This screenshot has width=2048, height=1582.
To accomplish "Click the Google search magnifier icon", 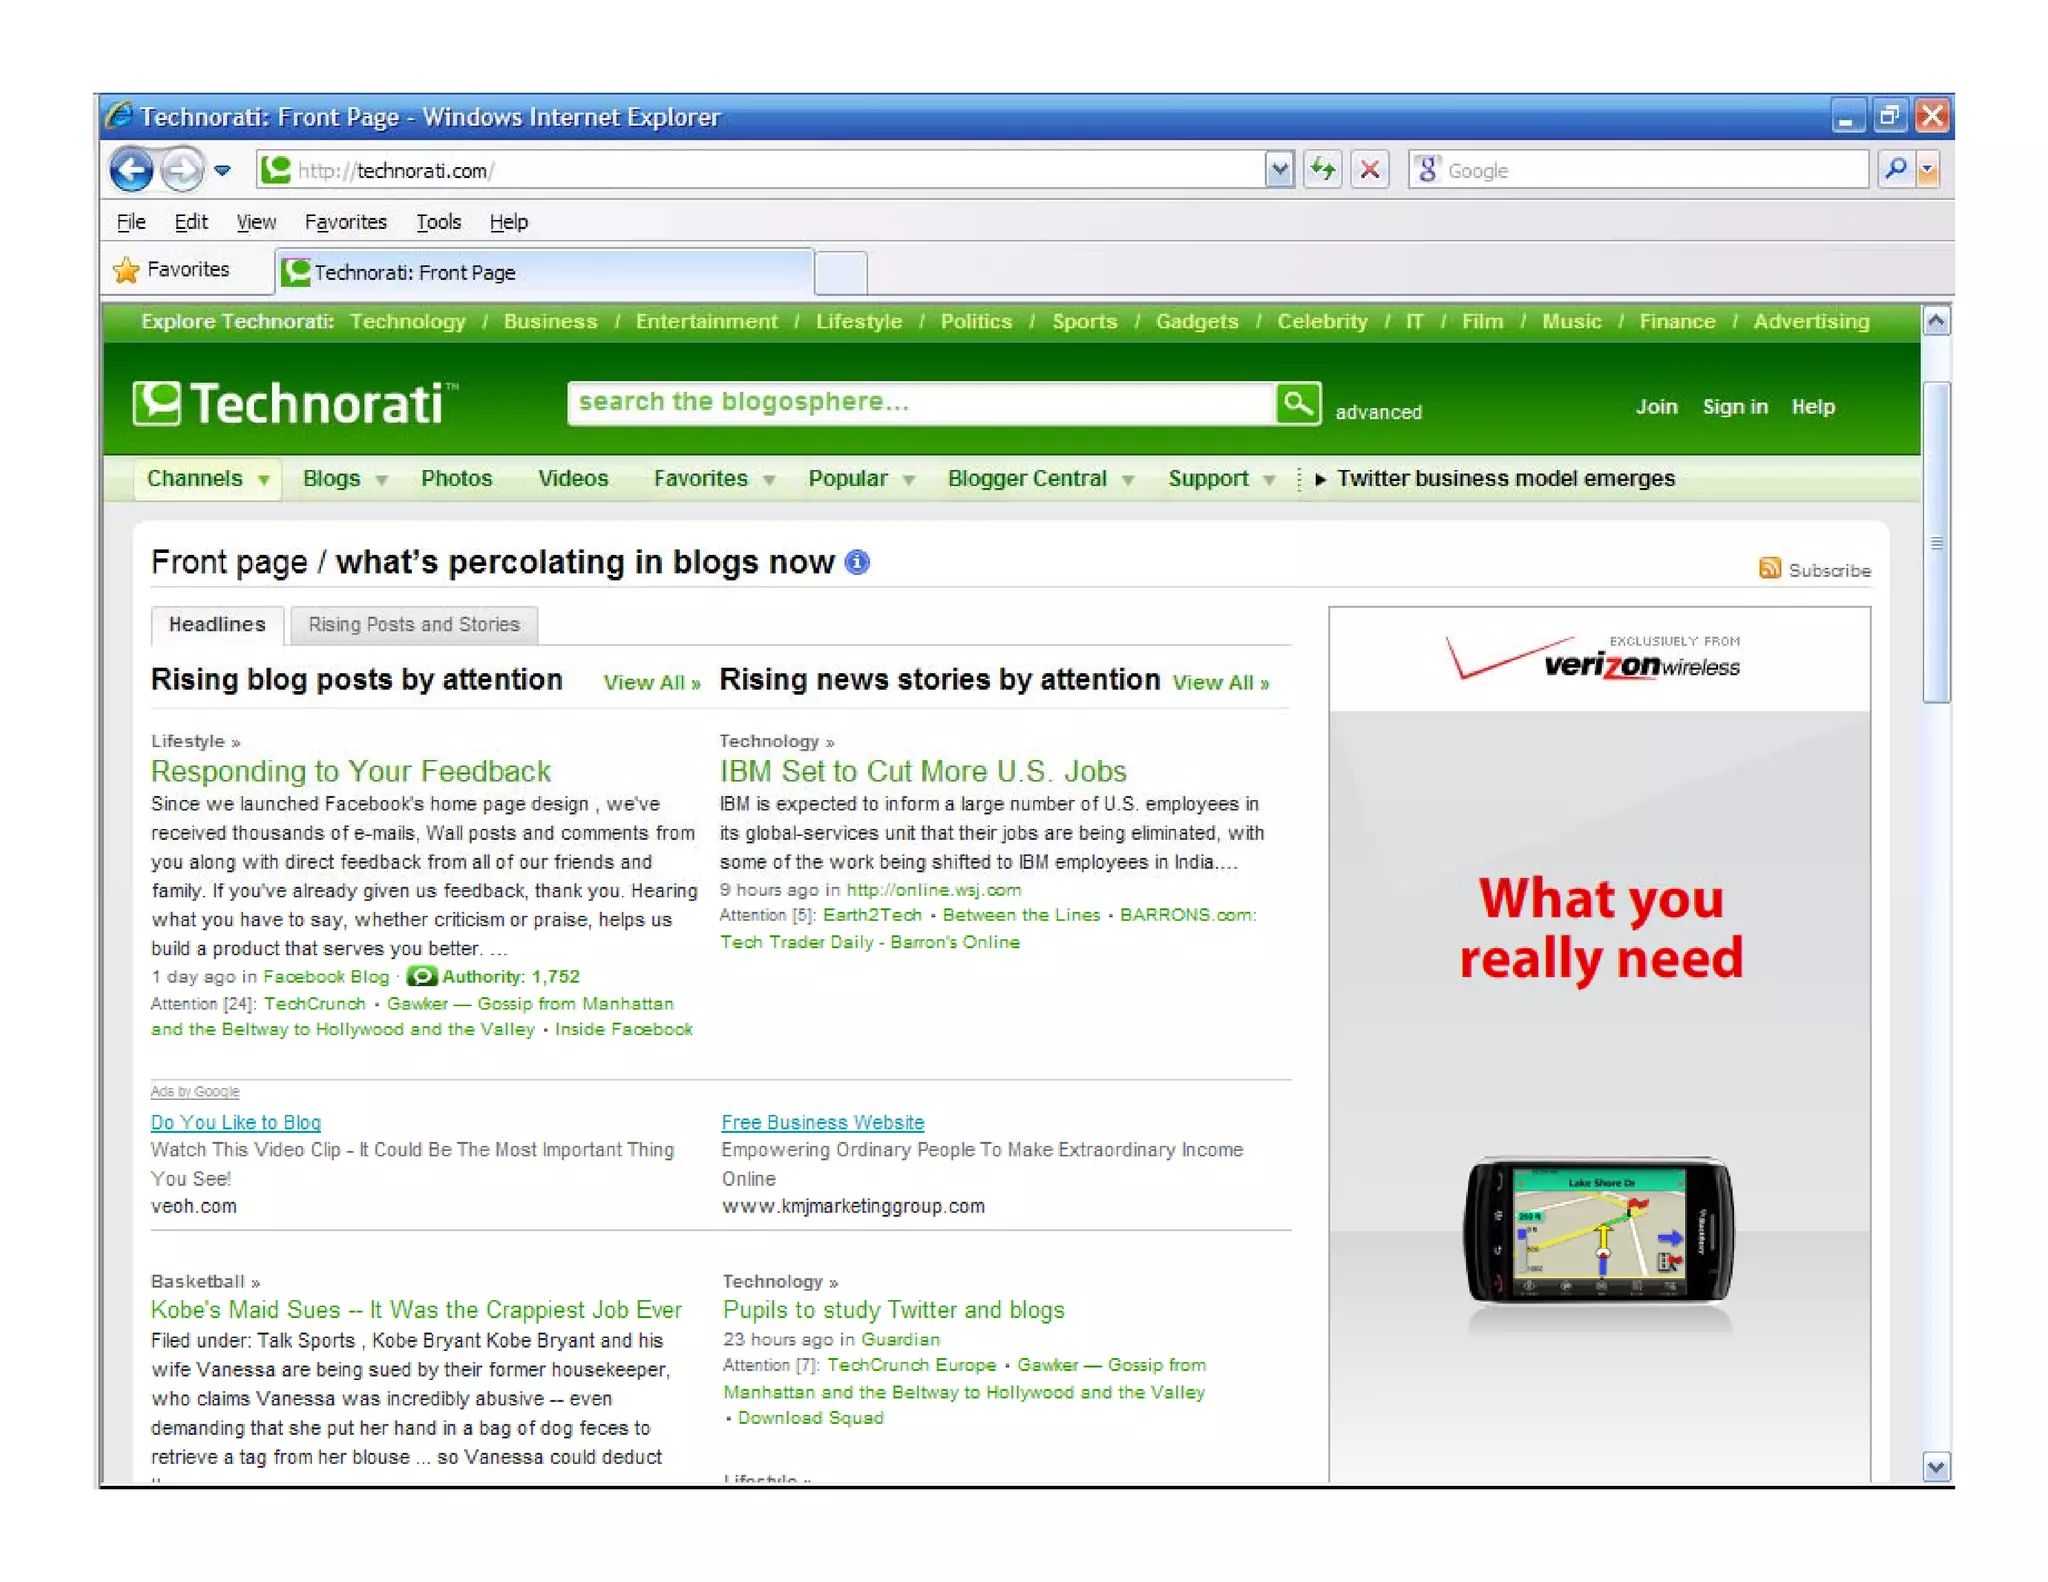I will point(1895,170).
